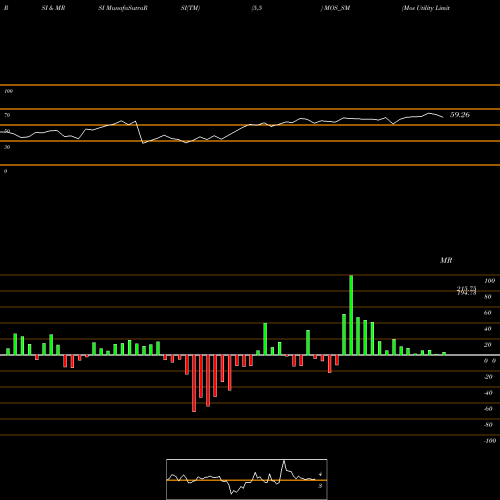500x500 pixels.
Task: Click the current RSI value 59.26
Action: (x=460, y=115)
